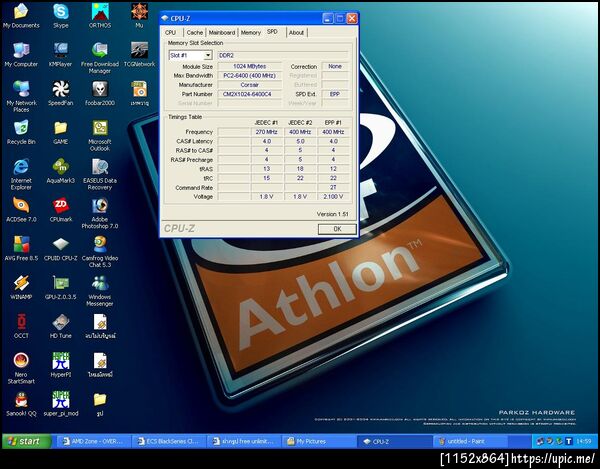This screenshot has width=600, height=469.
Task: Click the Max Bandwidth PC2-6400 field
Action: [249, 76]
